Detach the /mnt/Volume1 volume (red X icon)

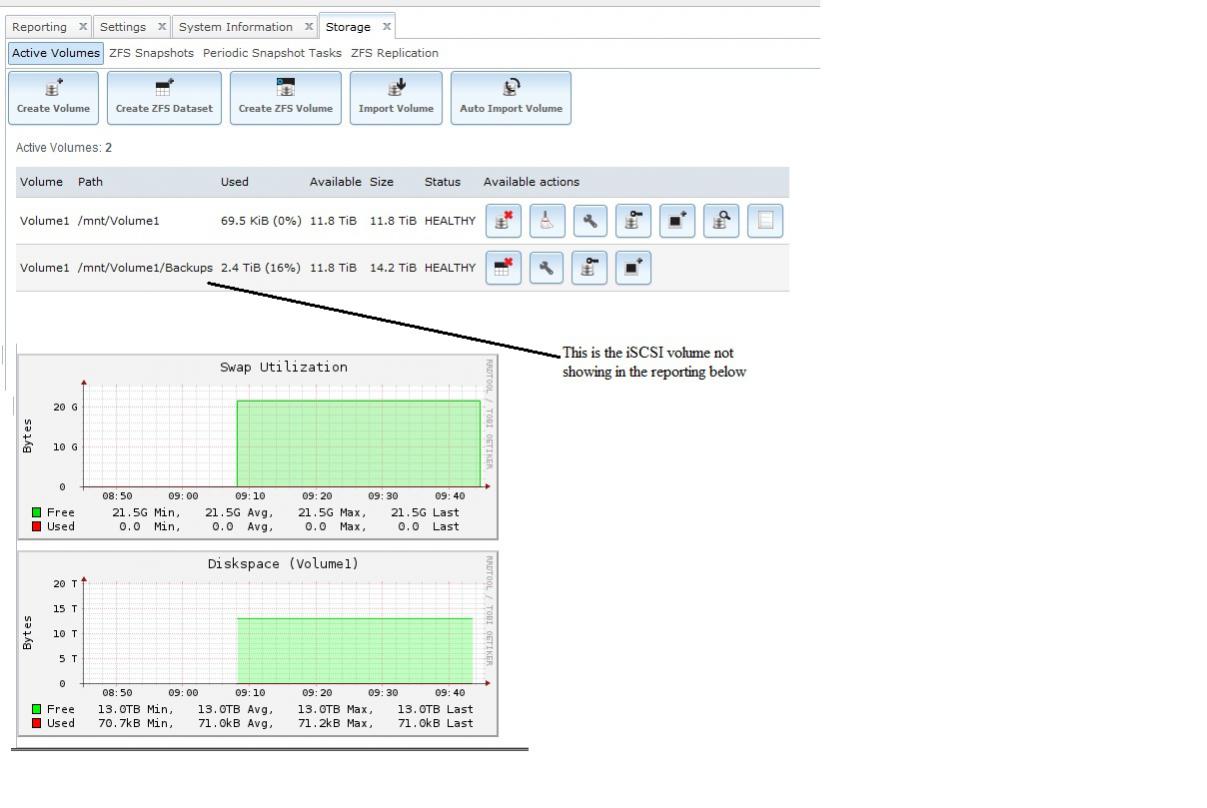click(503, 221)
